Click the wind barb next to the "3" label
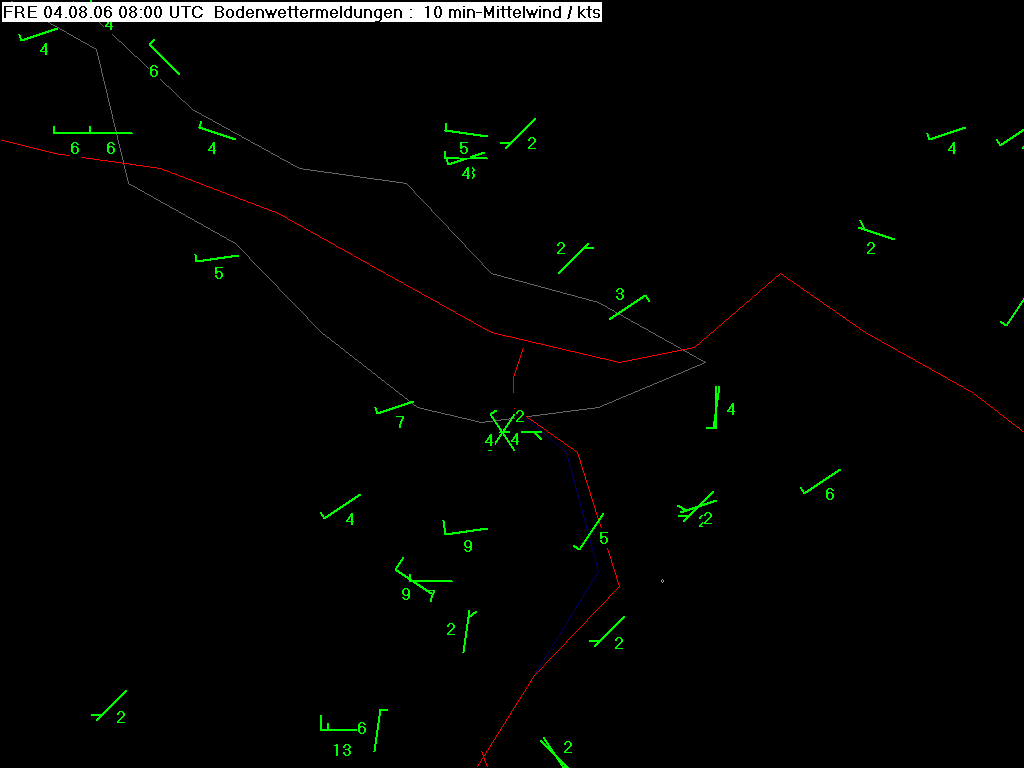Viewport: 1024px width, 768px height. pos(629,307)
